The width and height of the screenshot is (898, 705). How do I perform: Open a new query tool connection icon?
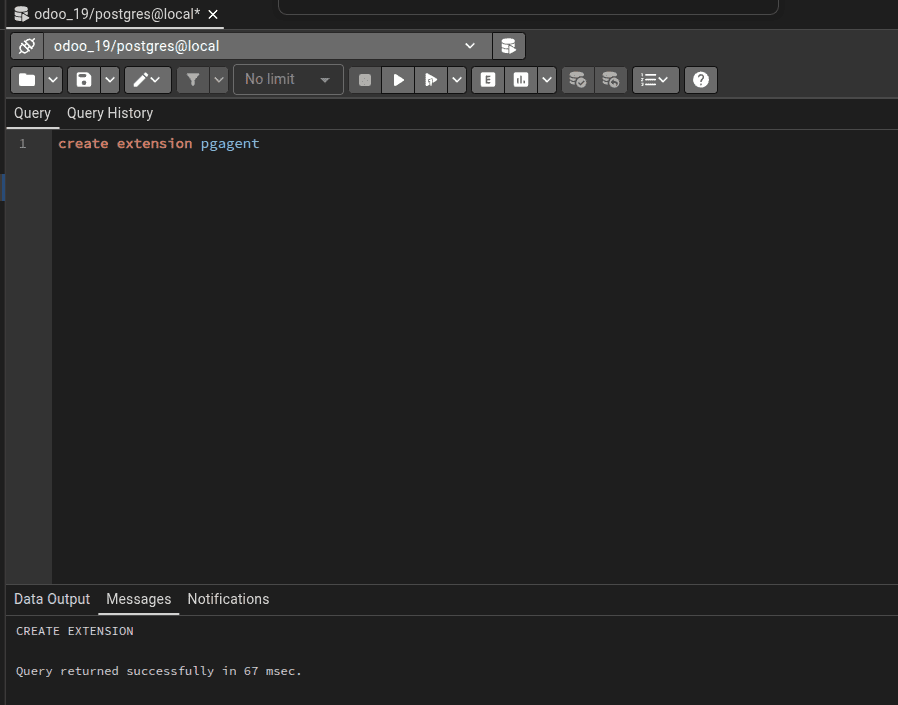[x=509, y=46]
